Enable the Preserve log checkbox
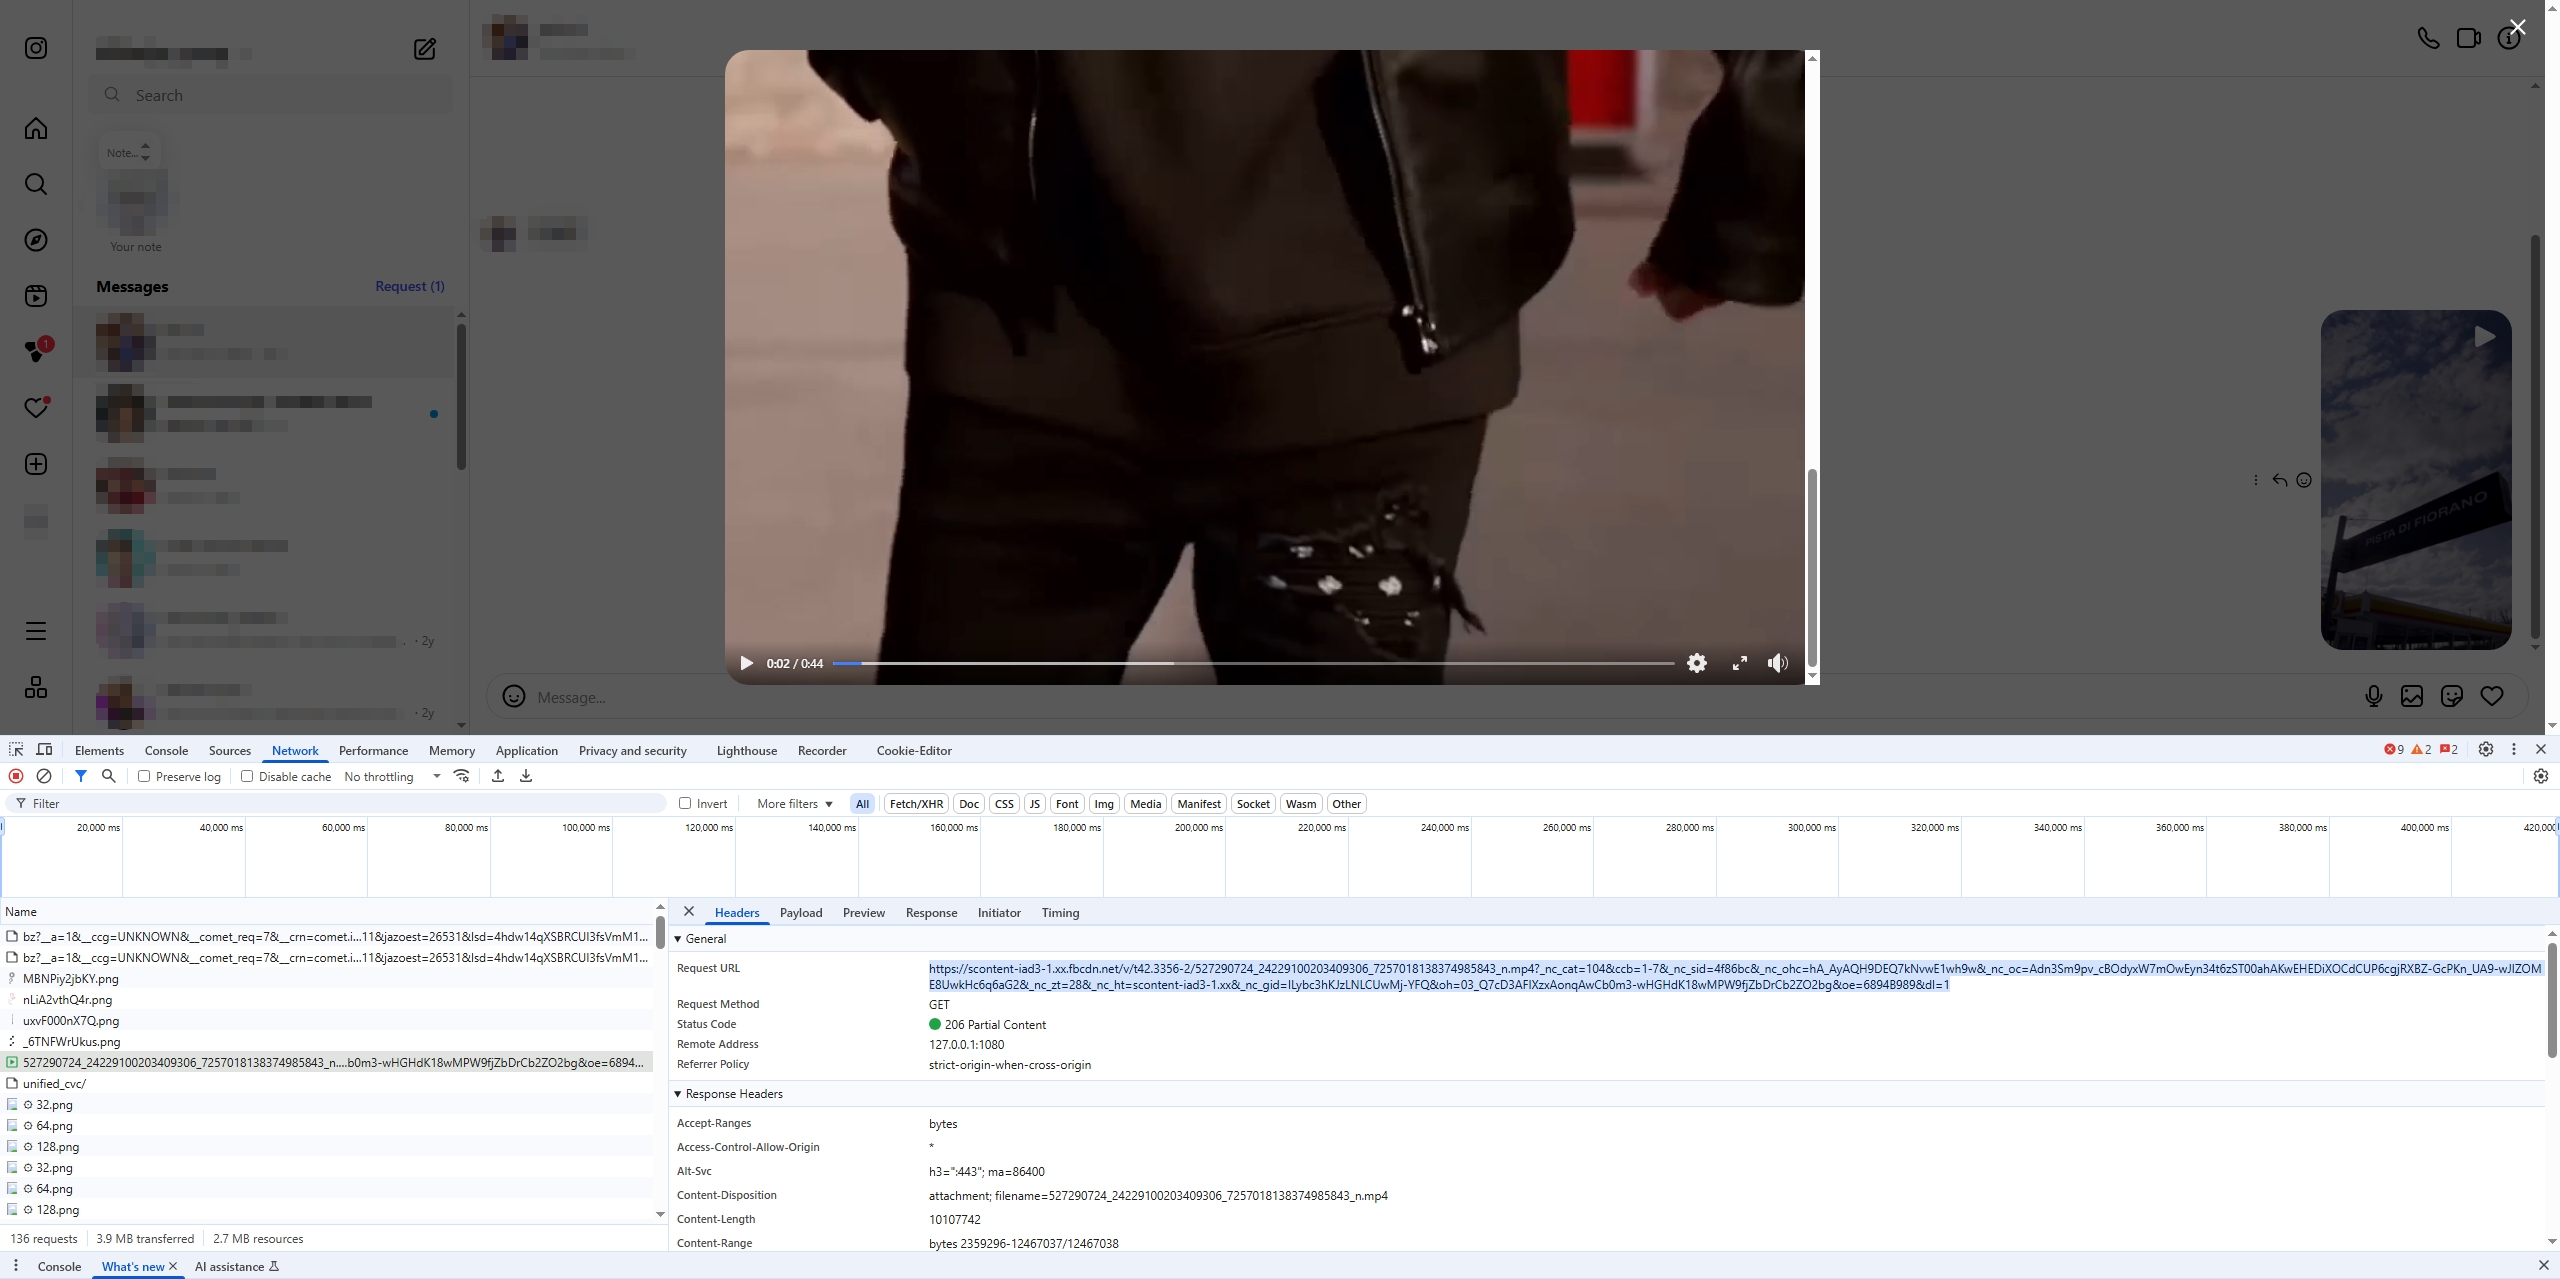Screen dimensions: 2560x1279 (x=144, y=776)
